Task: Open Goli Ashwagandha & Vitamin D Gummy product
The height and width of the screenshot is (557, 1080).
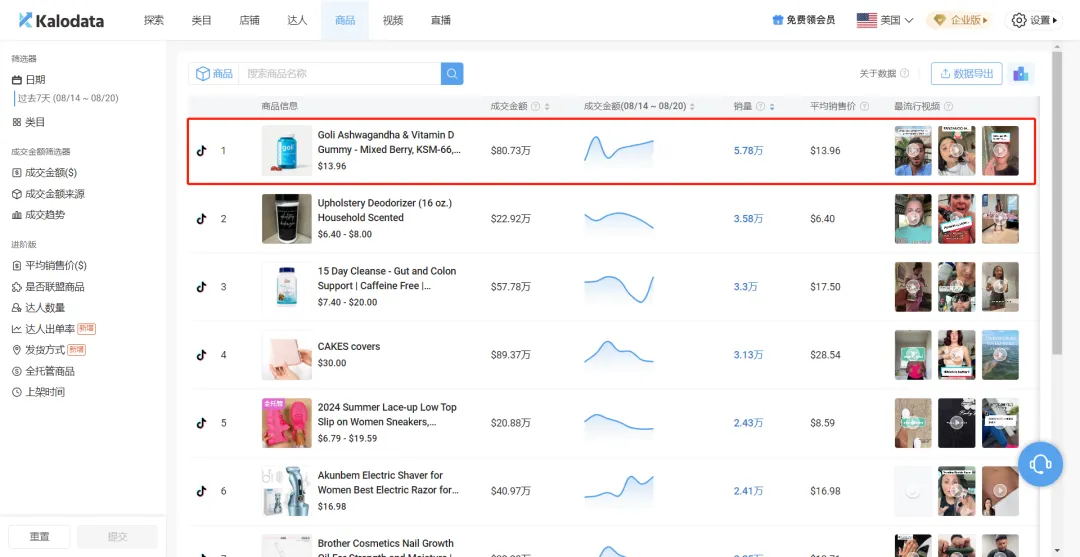Action: click(x=389, y=141)
